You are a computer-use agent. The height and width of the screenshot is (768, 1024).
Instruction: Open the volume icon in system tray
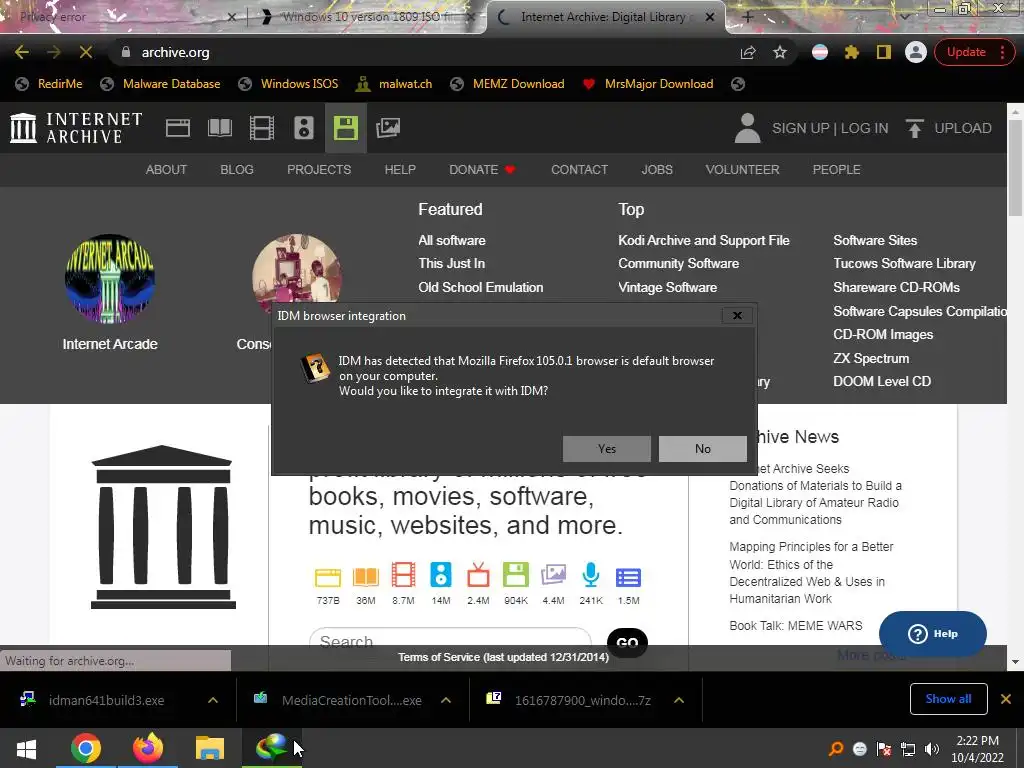(933, 749)
